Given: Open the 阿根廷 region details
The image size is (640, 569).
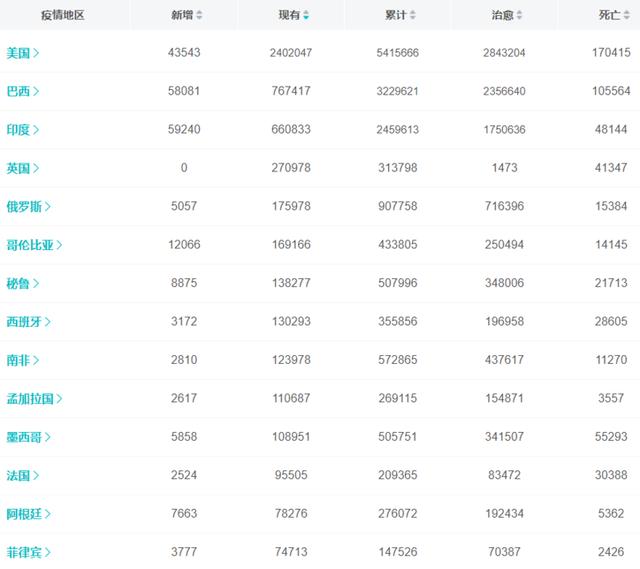Looking at the screenshot, I should [29, 514].
